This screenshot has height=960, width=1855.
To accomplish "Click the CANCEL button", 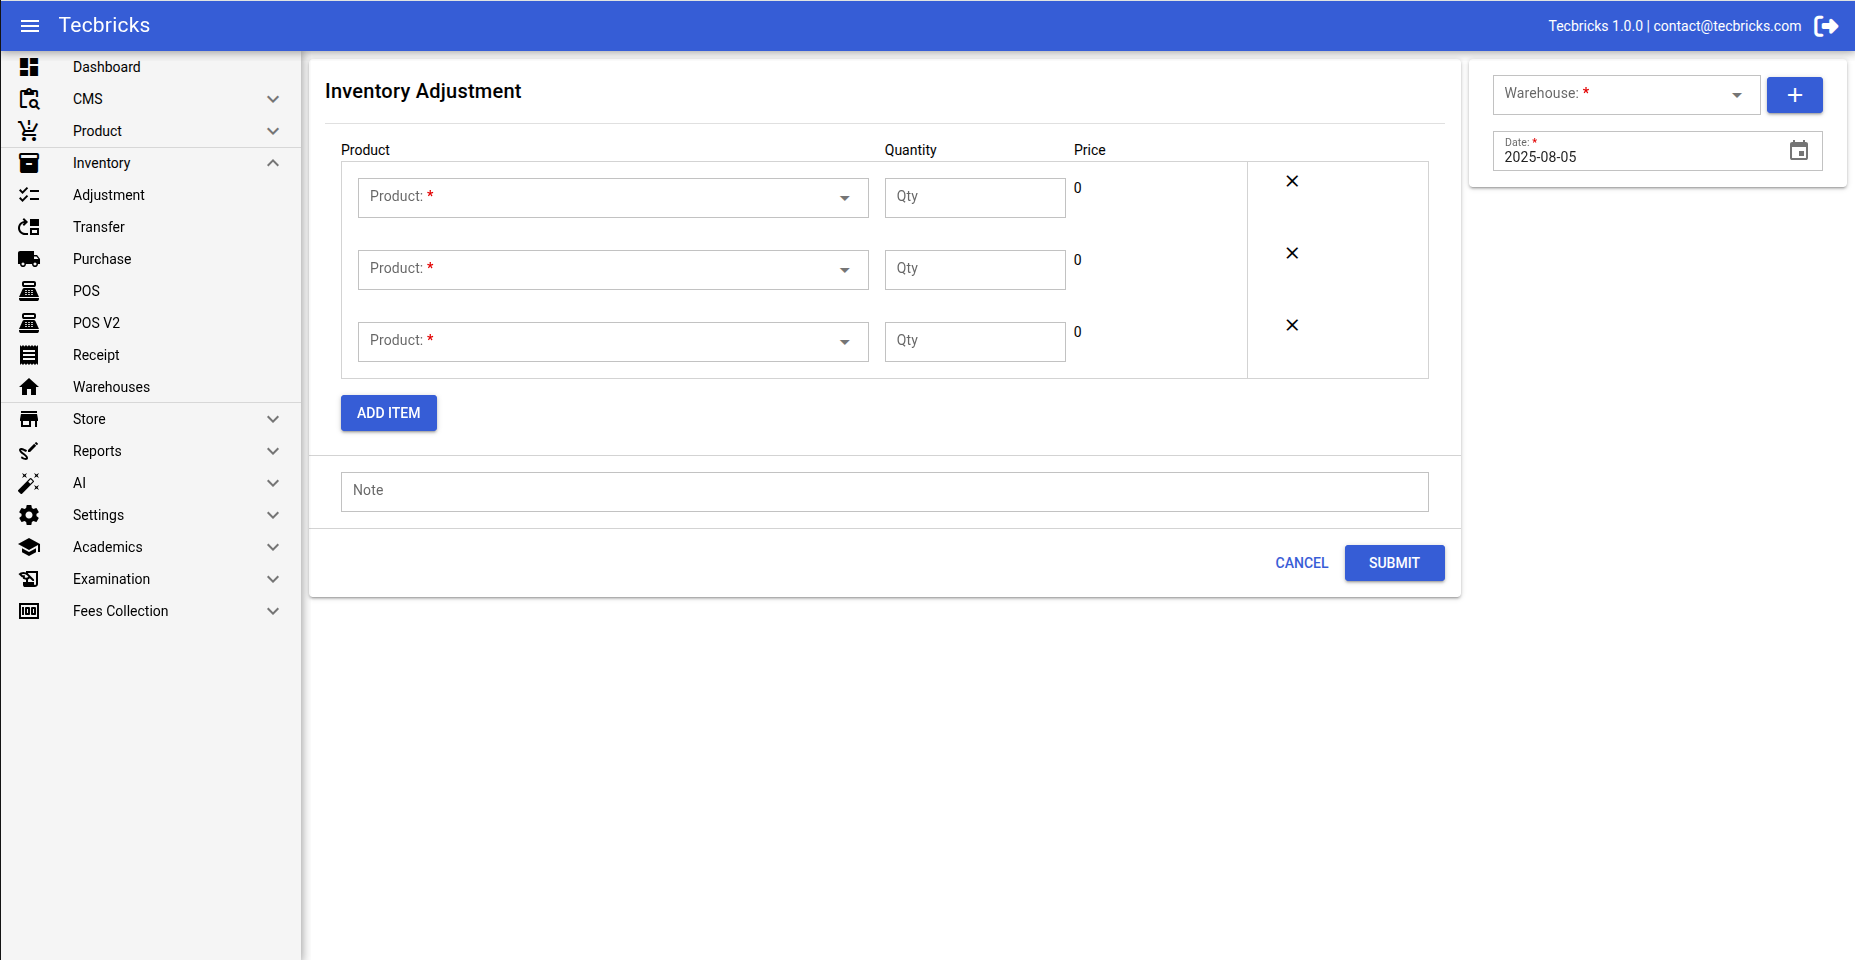I will tap(1301, 563).
